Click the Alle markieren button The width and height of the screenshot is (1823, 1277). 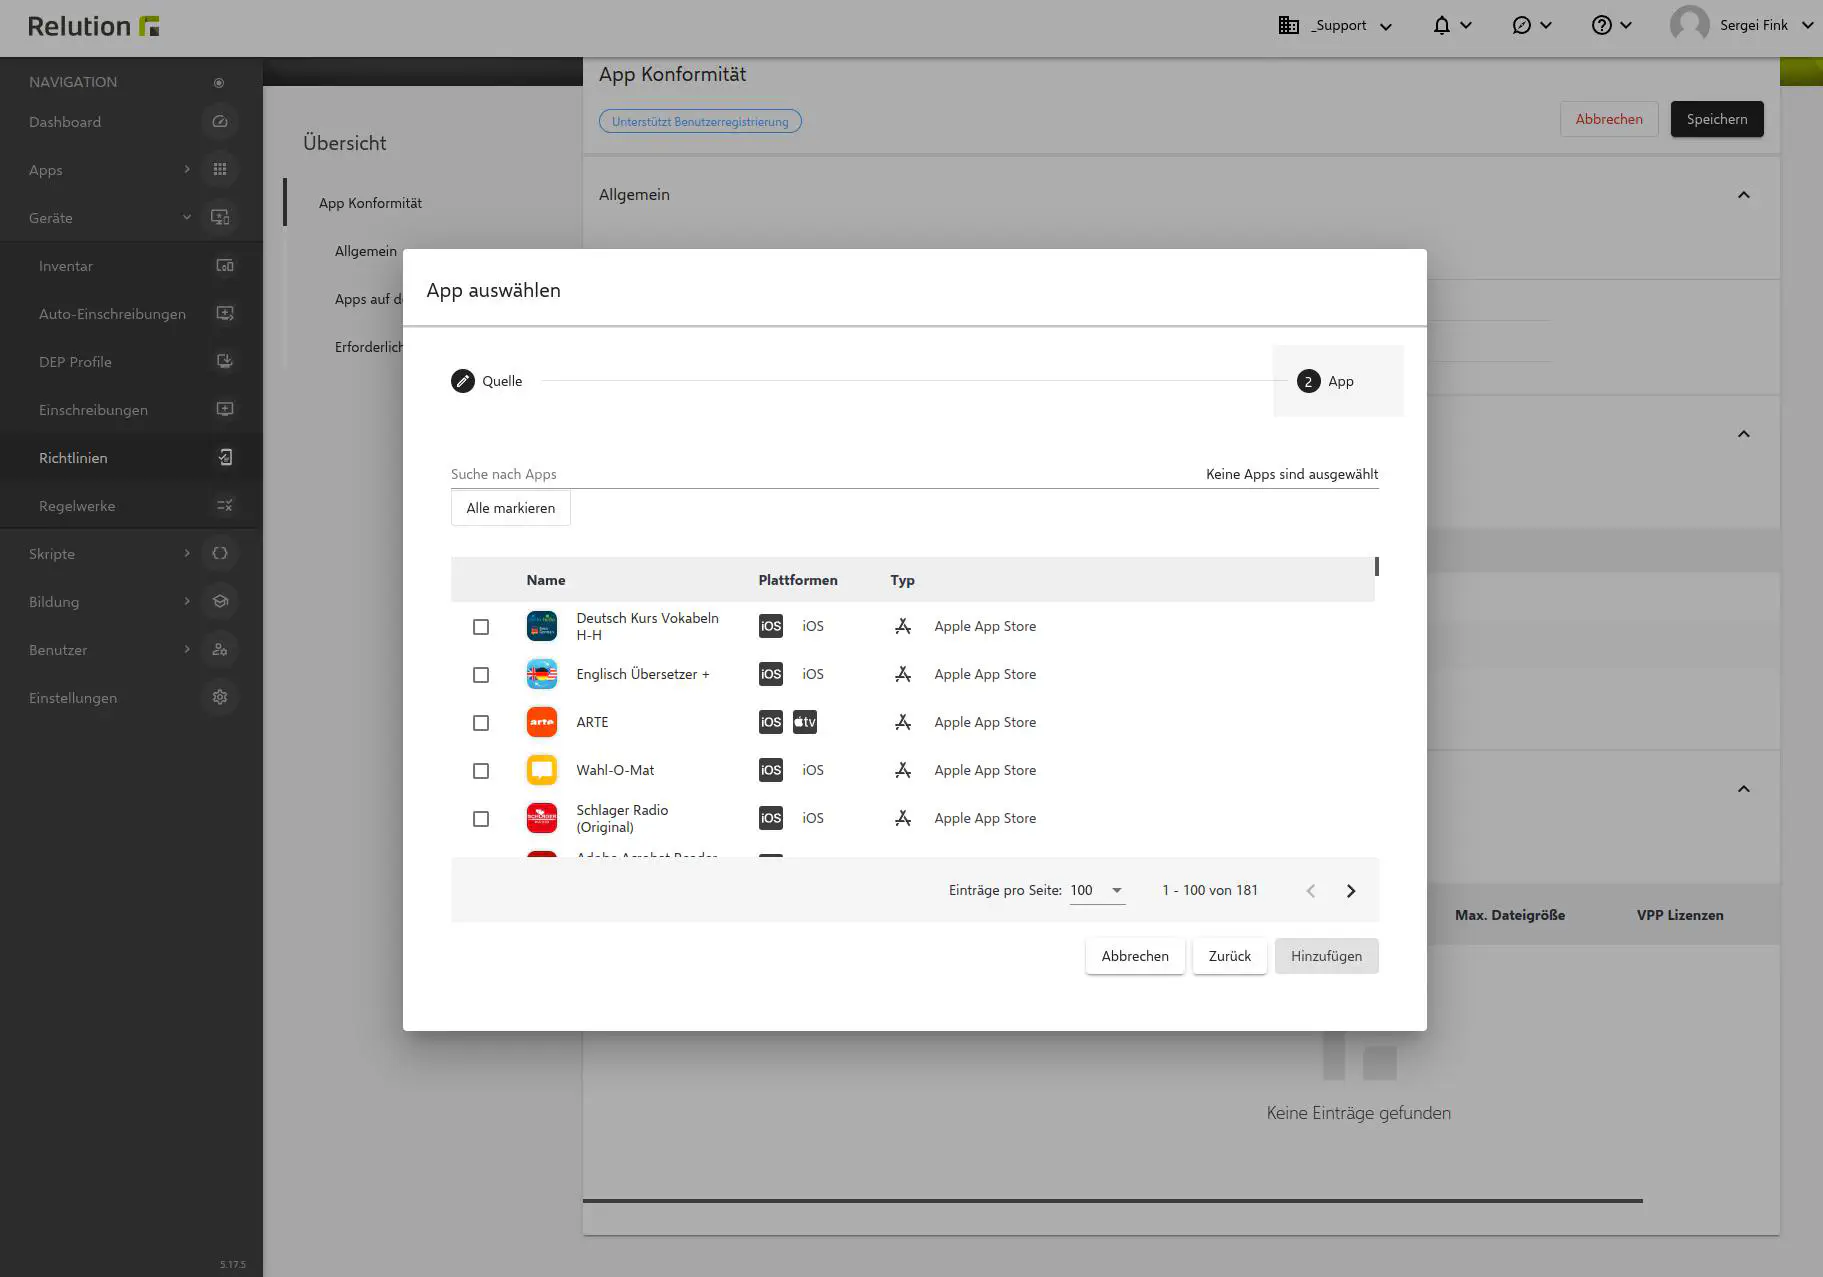[510, 508]
